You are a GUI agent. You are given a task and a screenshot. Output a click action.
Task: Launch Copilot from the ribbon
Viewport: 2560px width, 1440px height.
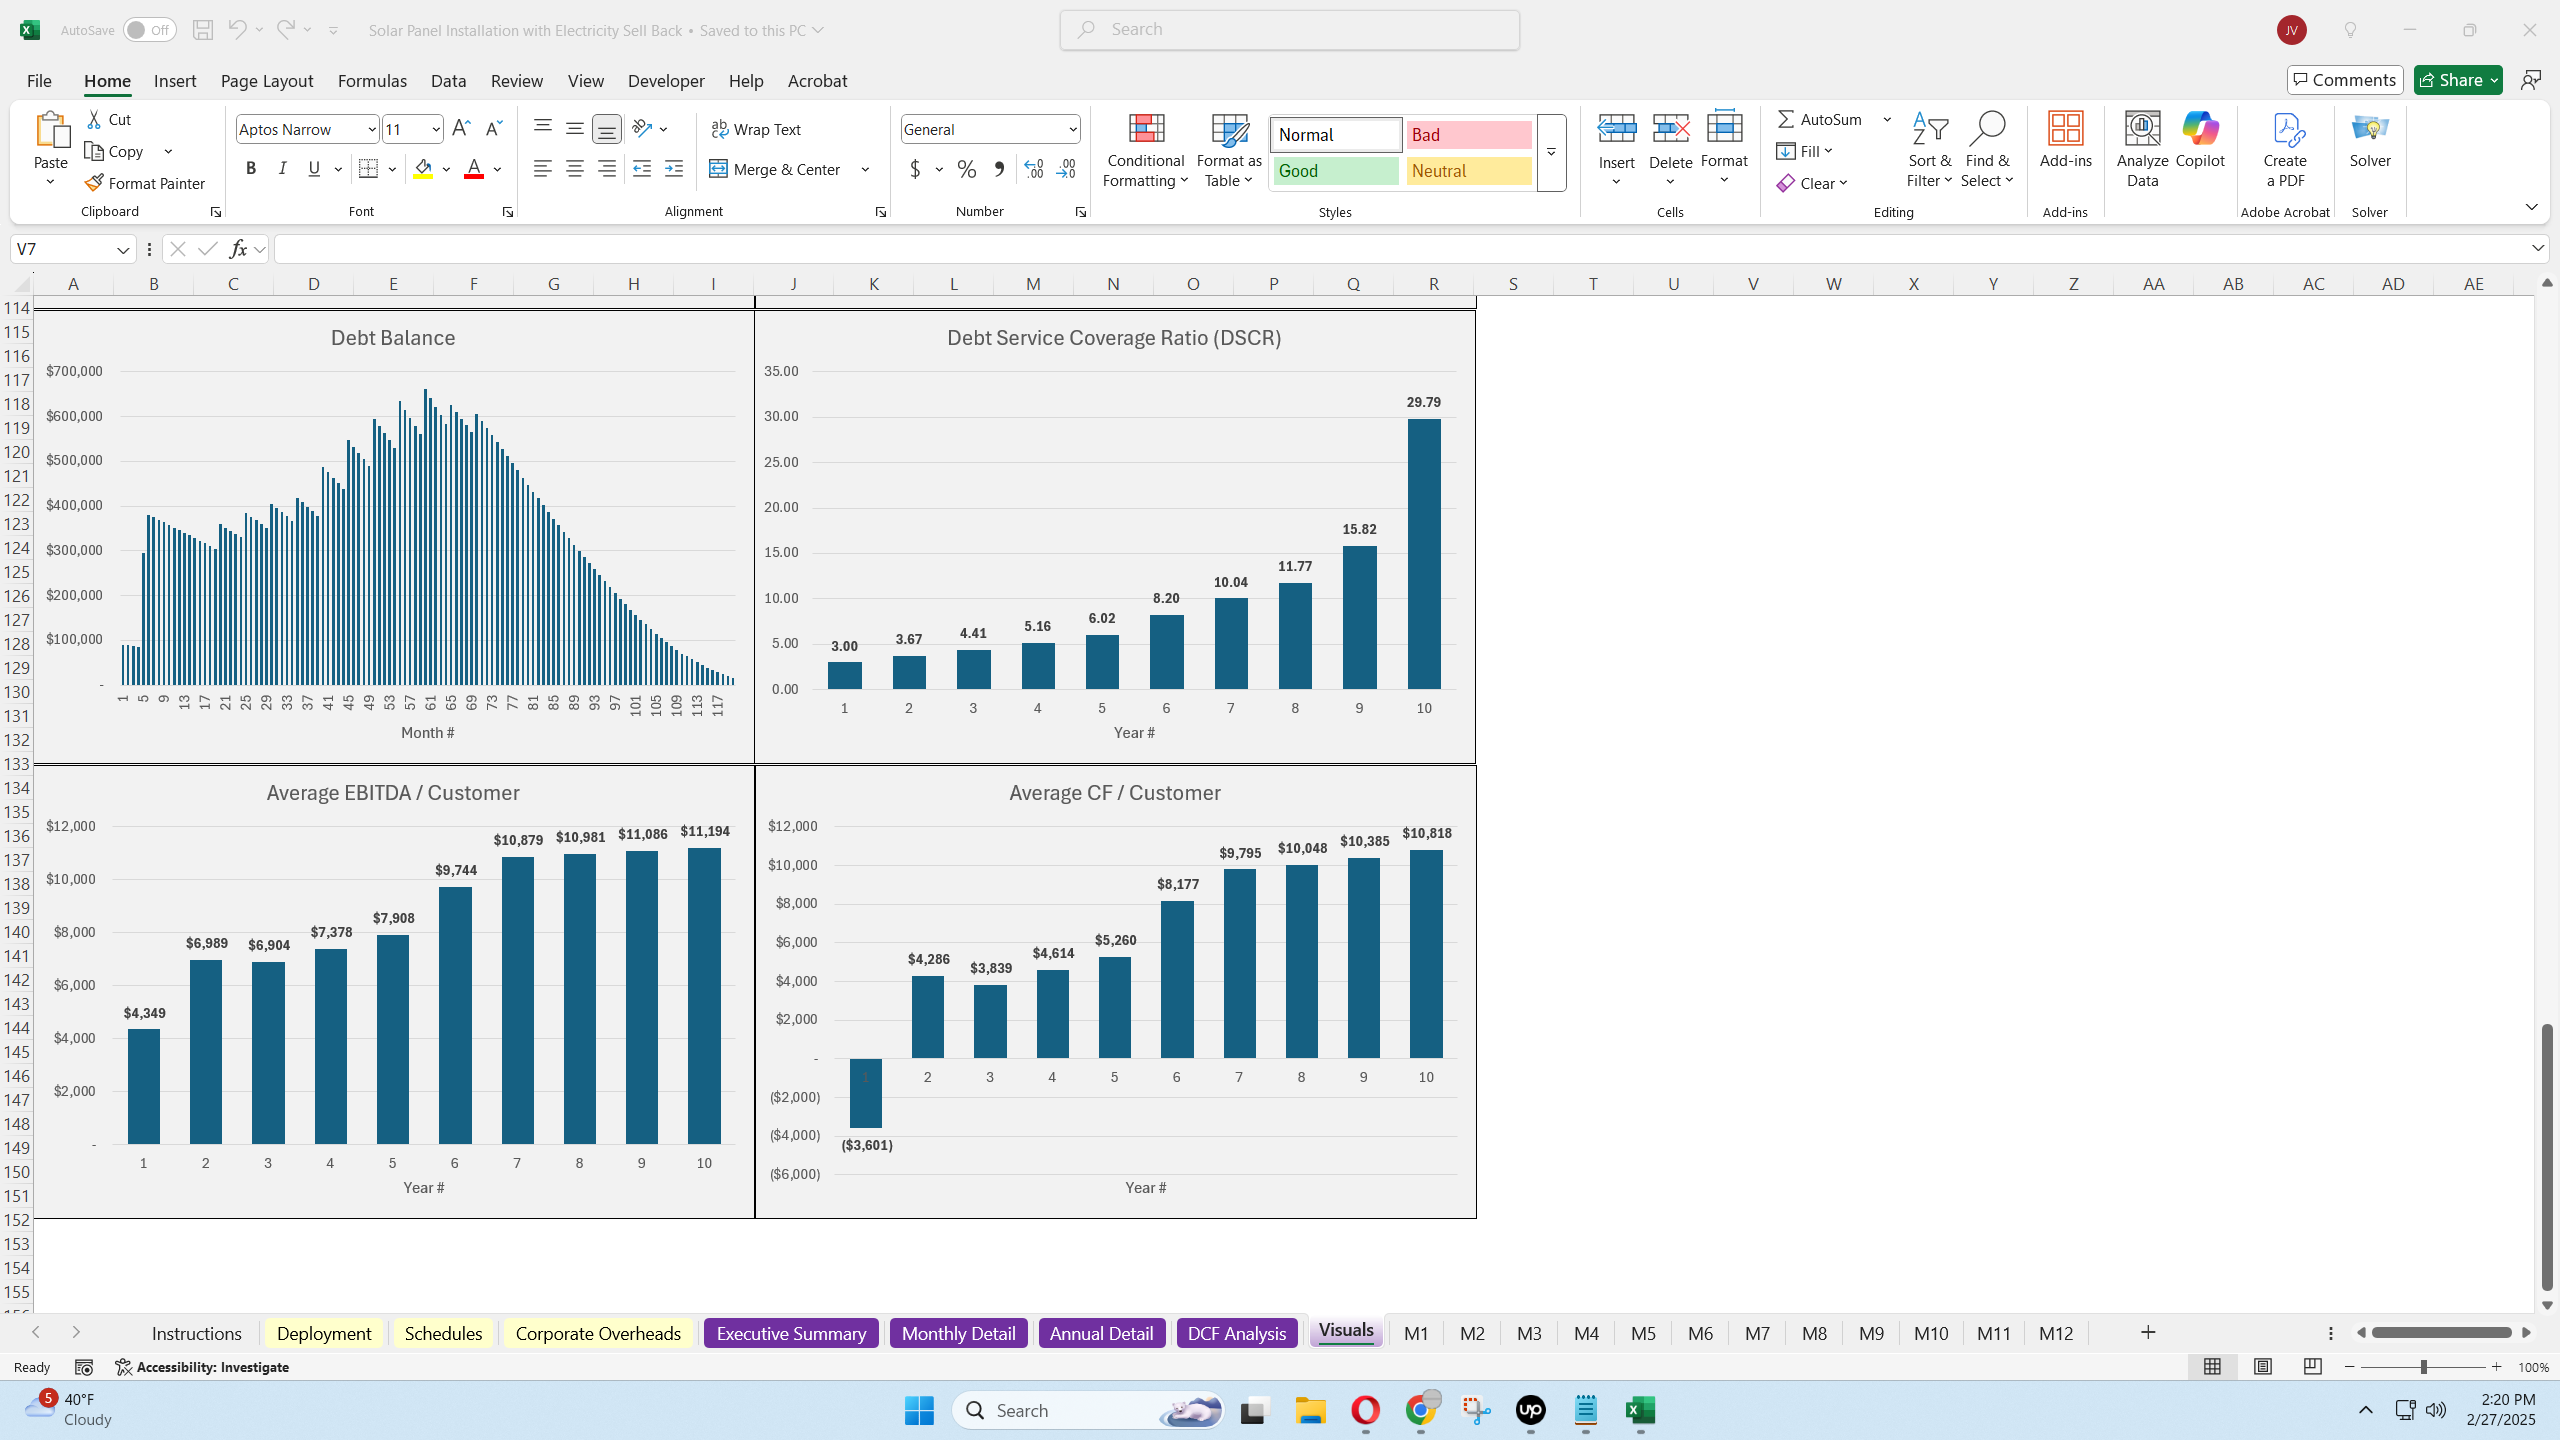pyautogui.click(x=2200, y=140)
